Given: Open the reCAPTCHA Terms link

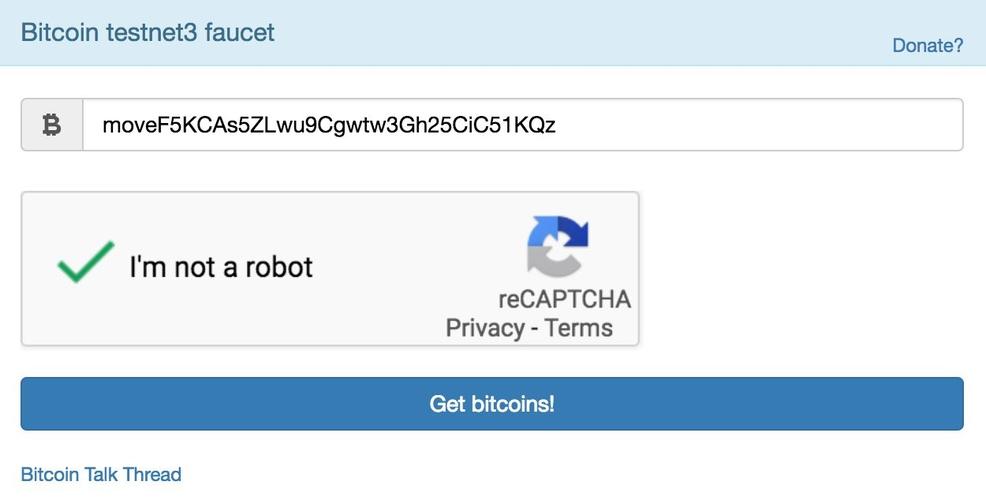Looking at the screenshot, I should point(579,328).
